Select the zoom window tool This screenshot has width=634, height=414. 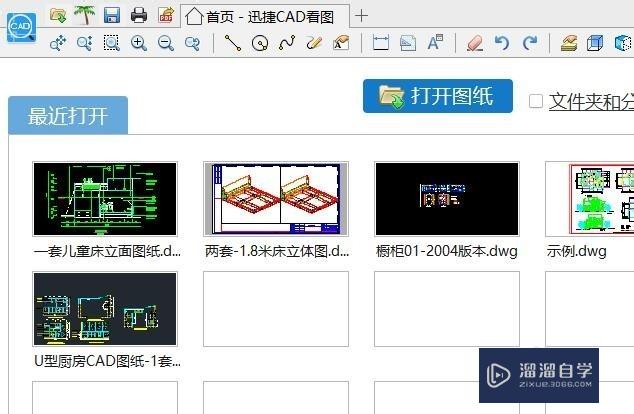112,43
